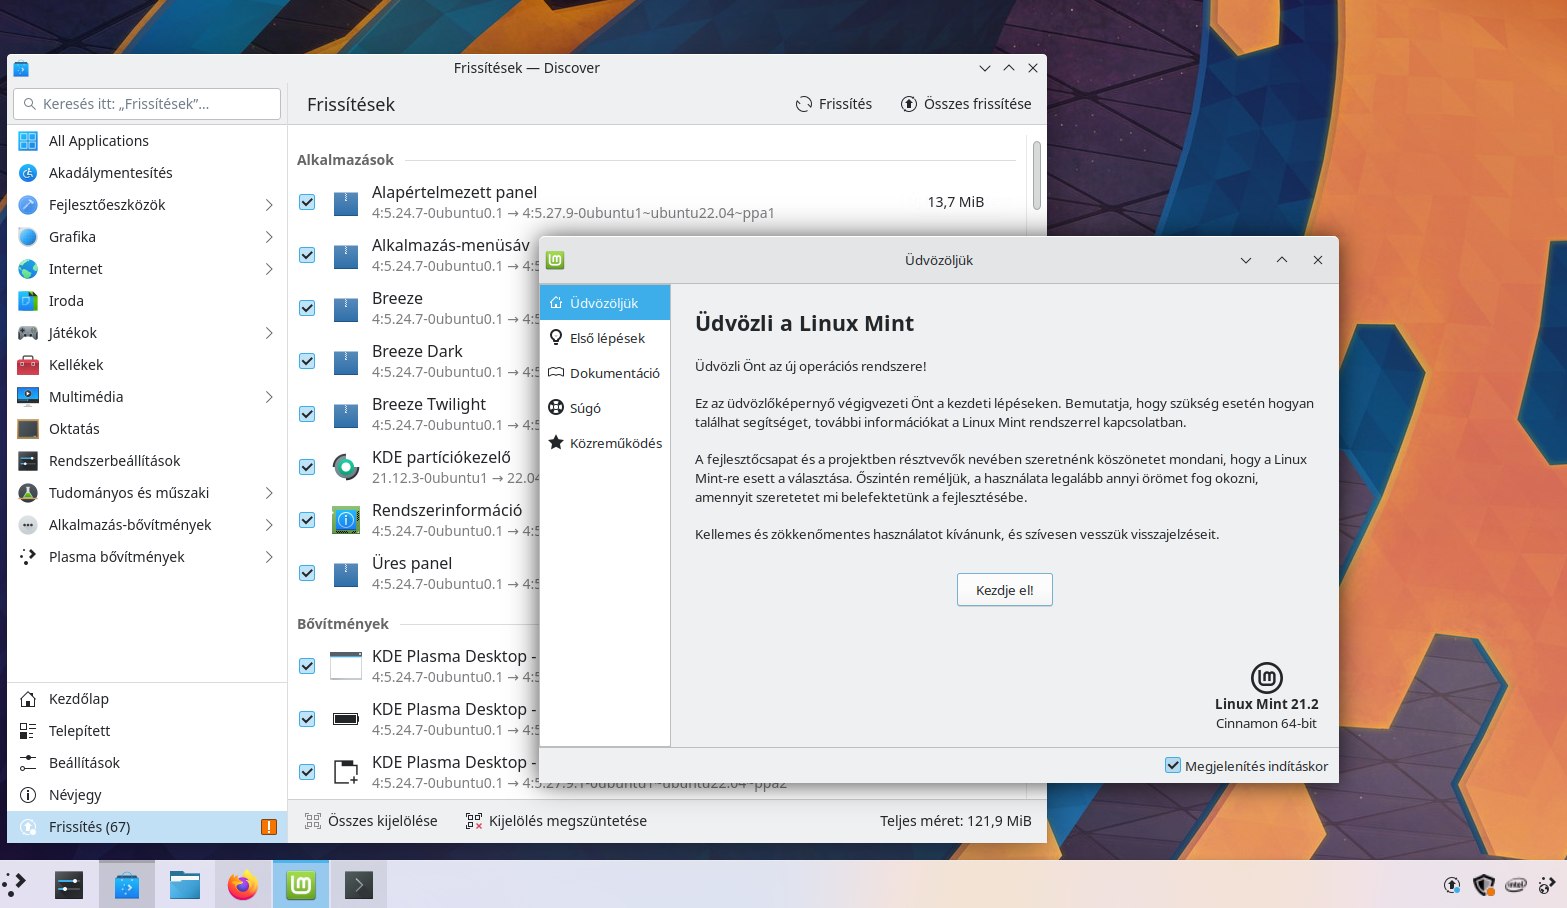The image size is (1567, 908).
Task: Click the Frissítés refresh button
Action: pyautogui.click(x=834, y=104)
